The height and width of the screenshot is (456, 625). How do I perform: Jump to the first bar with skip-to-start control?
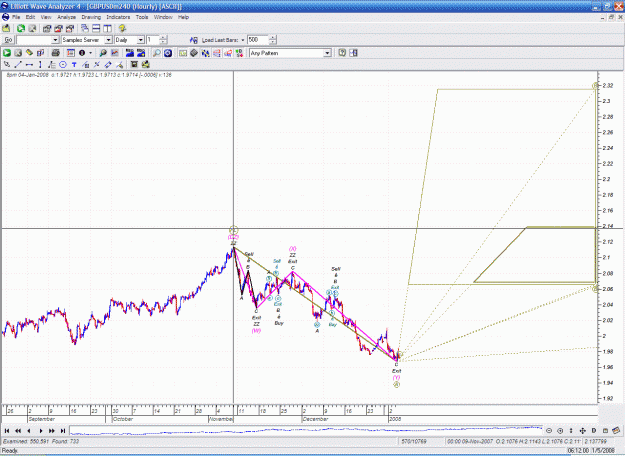point(7,430)
